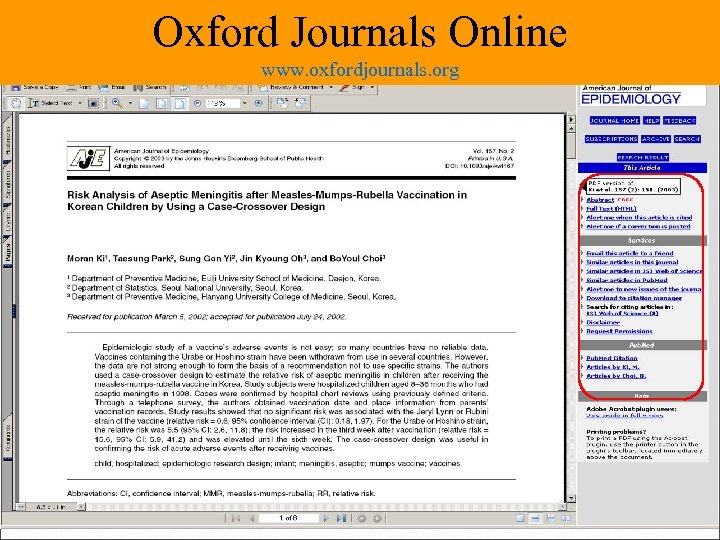The image size is (720, 540).
Task: Select Continuous-Facing layout icon
Action: (x=551, y=518)
